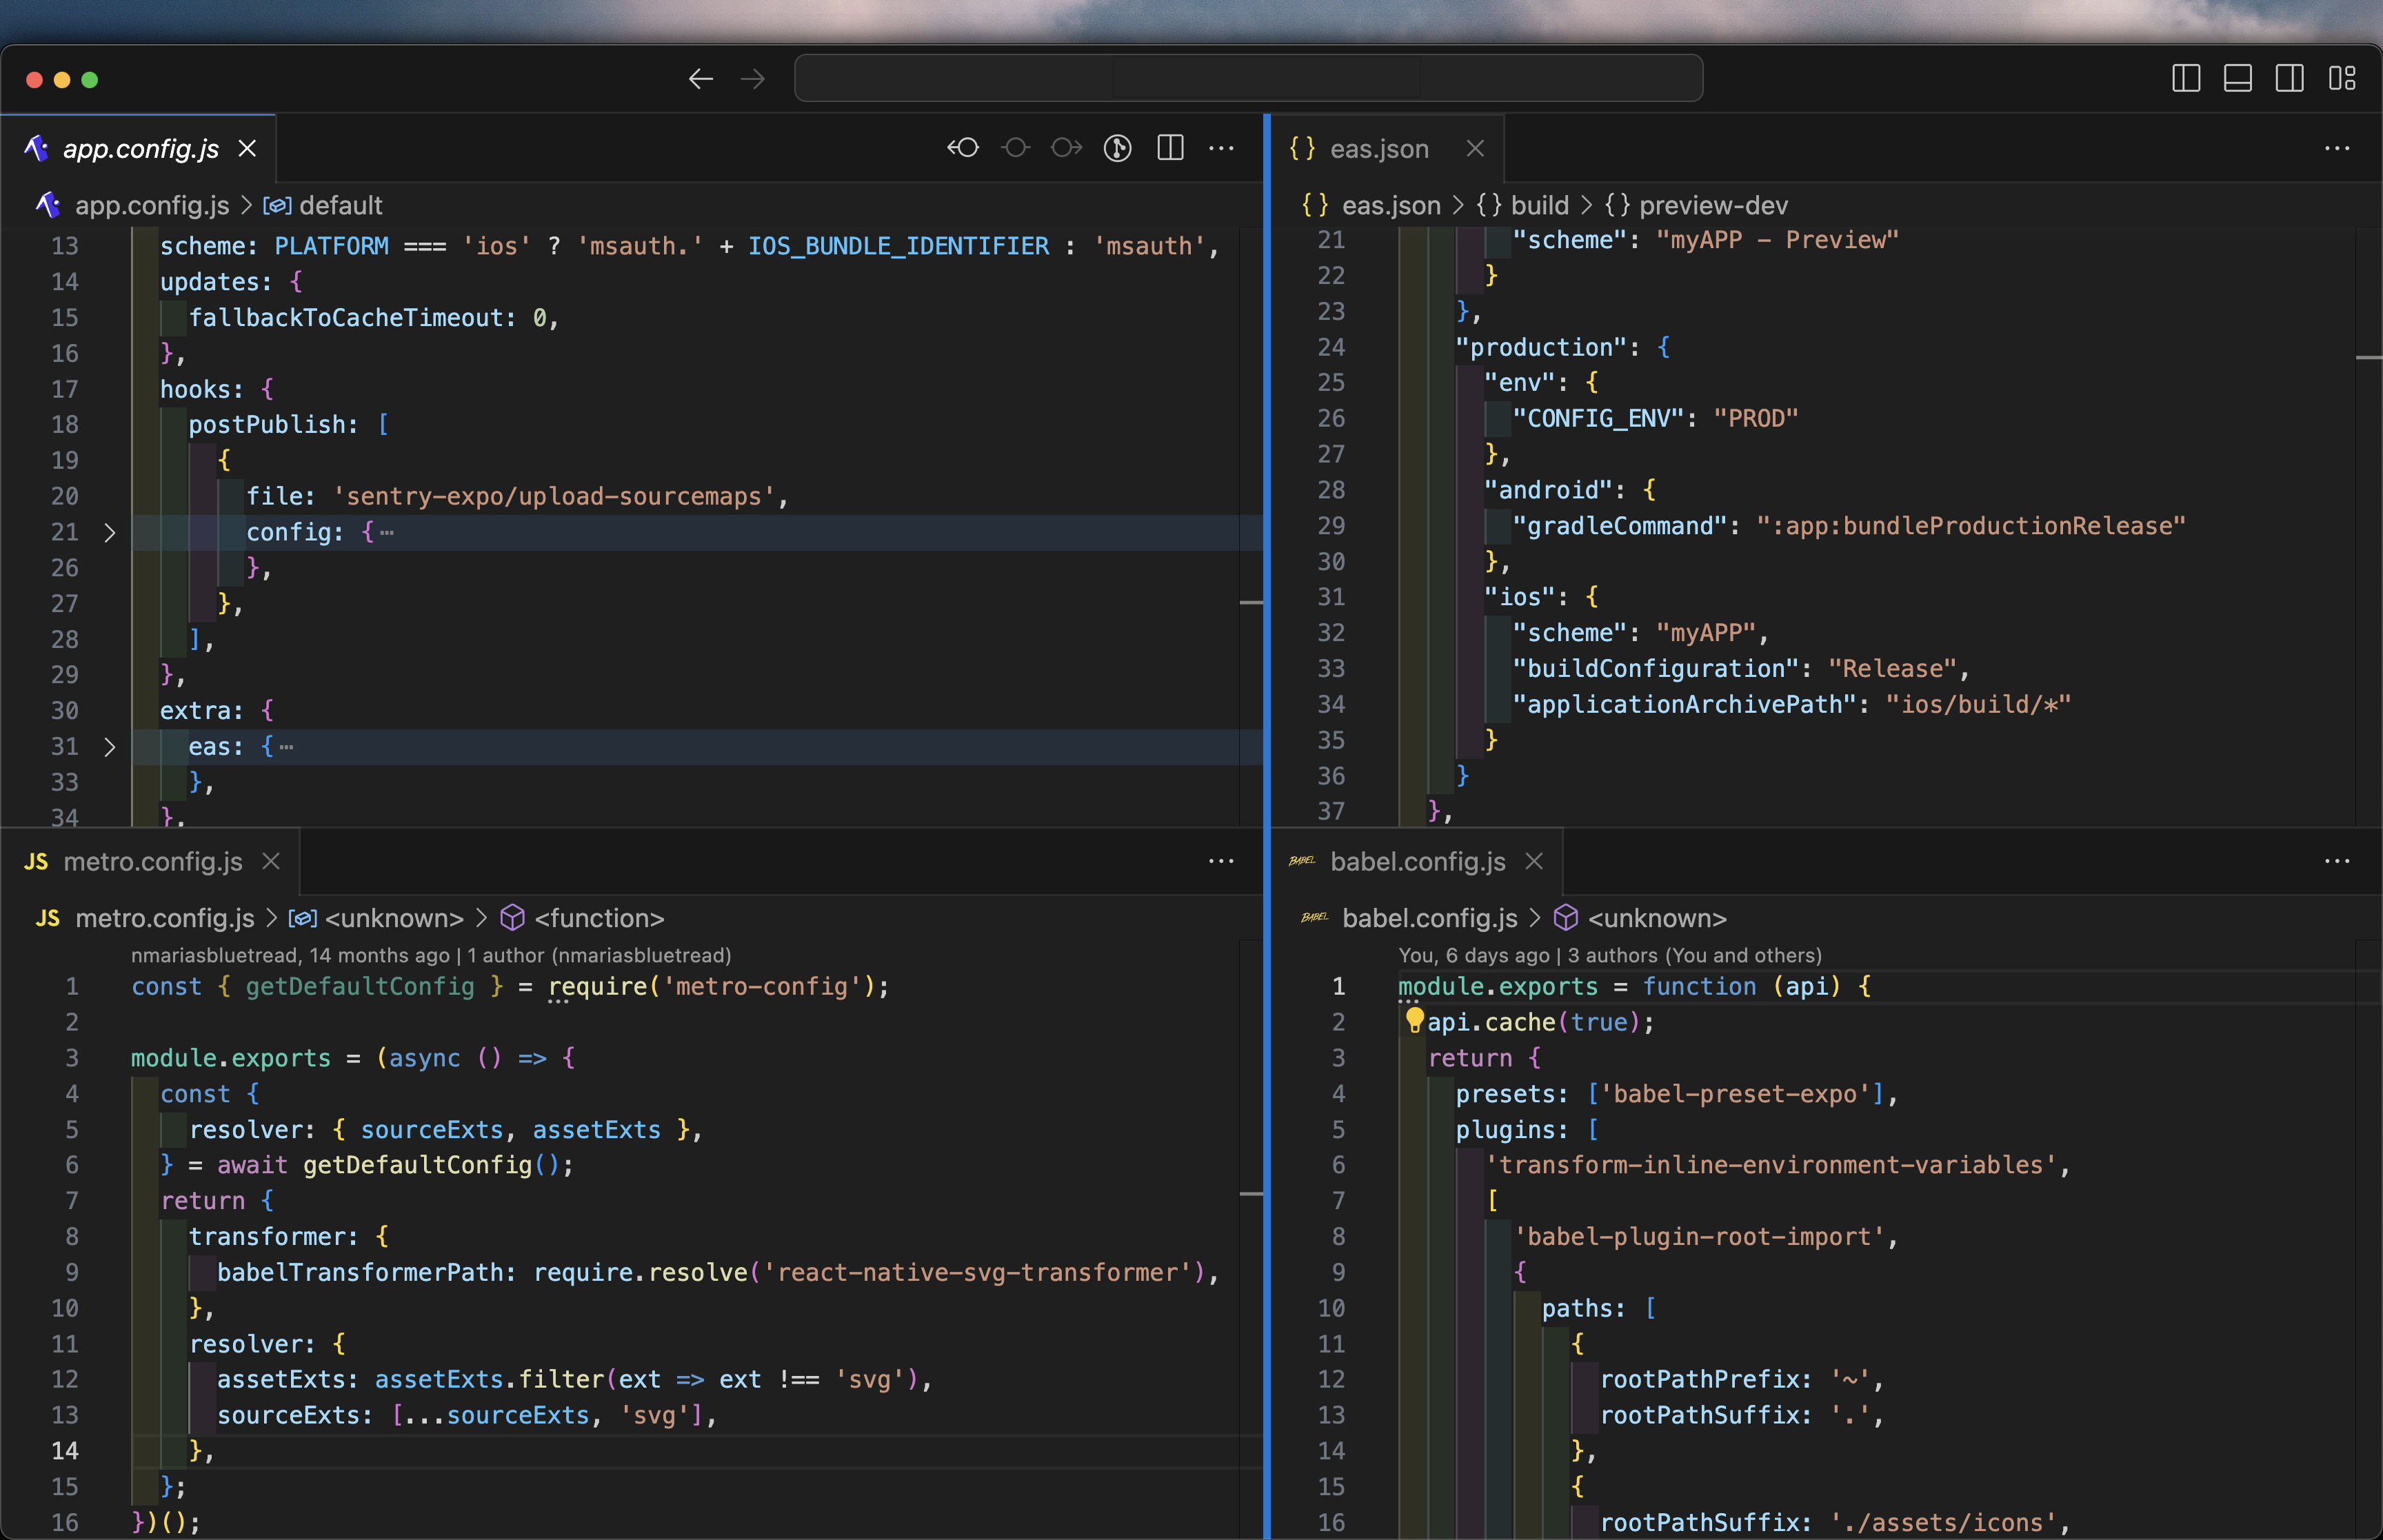The width and height of the screenshot is (2383, 1540).
Task: Customize layout dropdown icon in title bar
Action: (2342, 78)
